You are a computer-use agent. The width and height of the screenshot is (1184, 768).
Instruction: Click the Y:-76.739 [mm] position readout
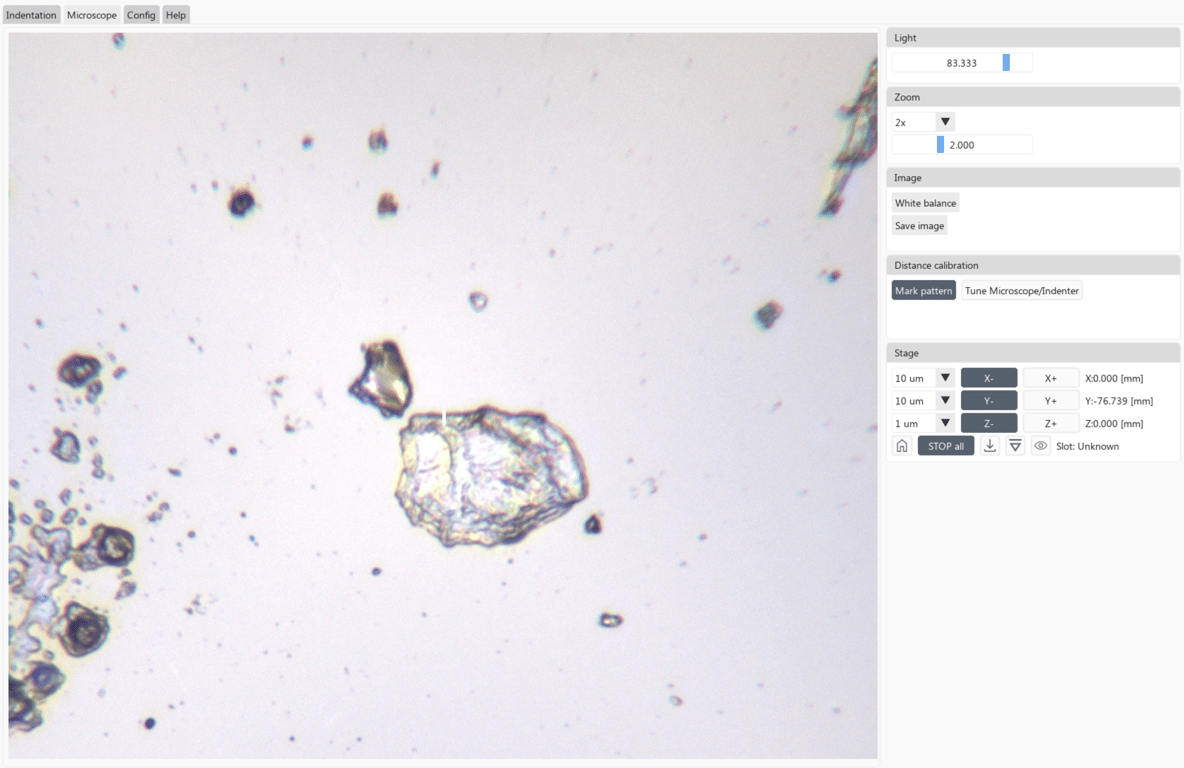1119,400
